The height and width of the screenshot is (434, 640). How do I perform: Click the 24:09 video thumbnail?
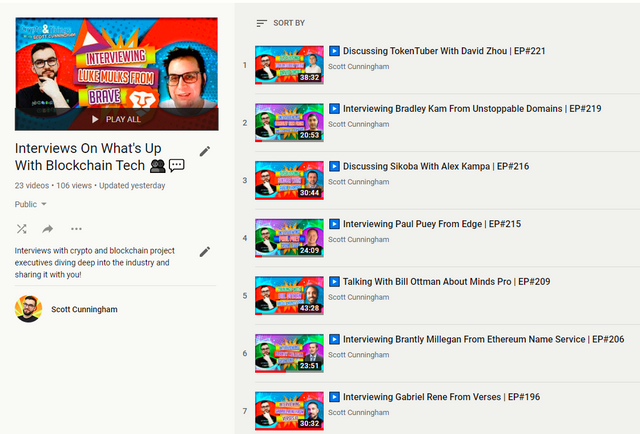(x=289, y=238)
